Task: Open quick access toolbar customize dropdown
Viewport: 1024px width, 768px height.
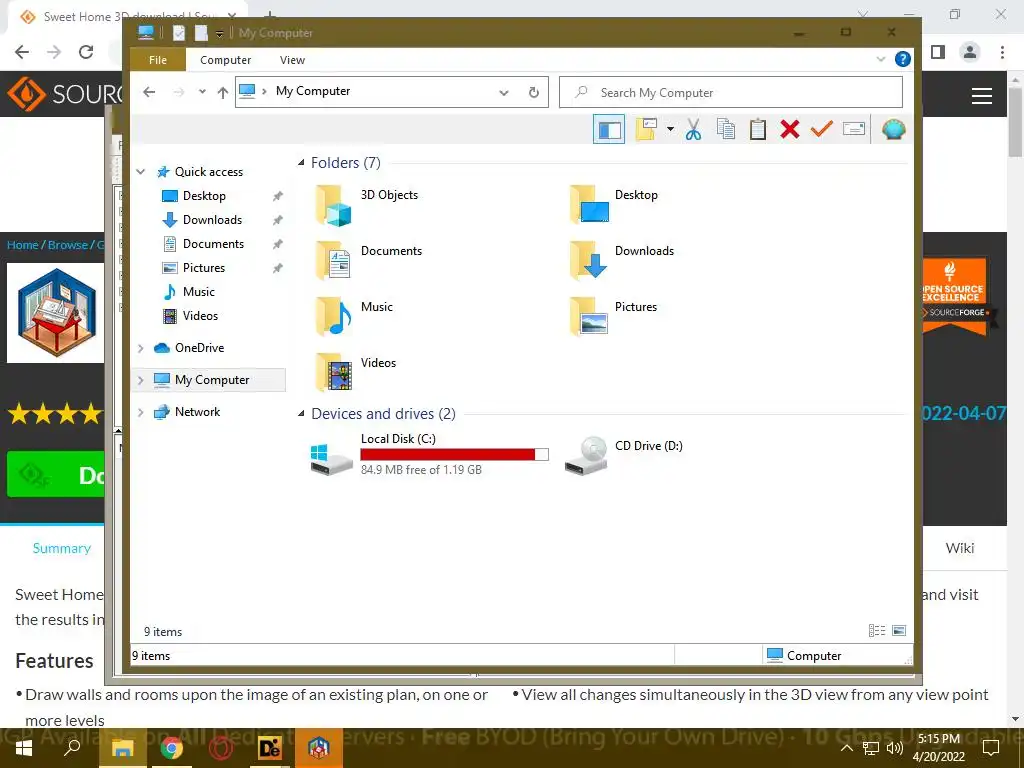Action: click(x=219, y=33)
